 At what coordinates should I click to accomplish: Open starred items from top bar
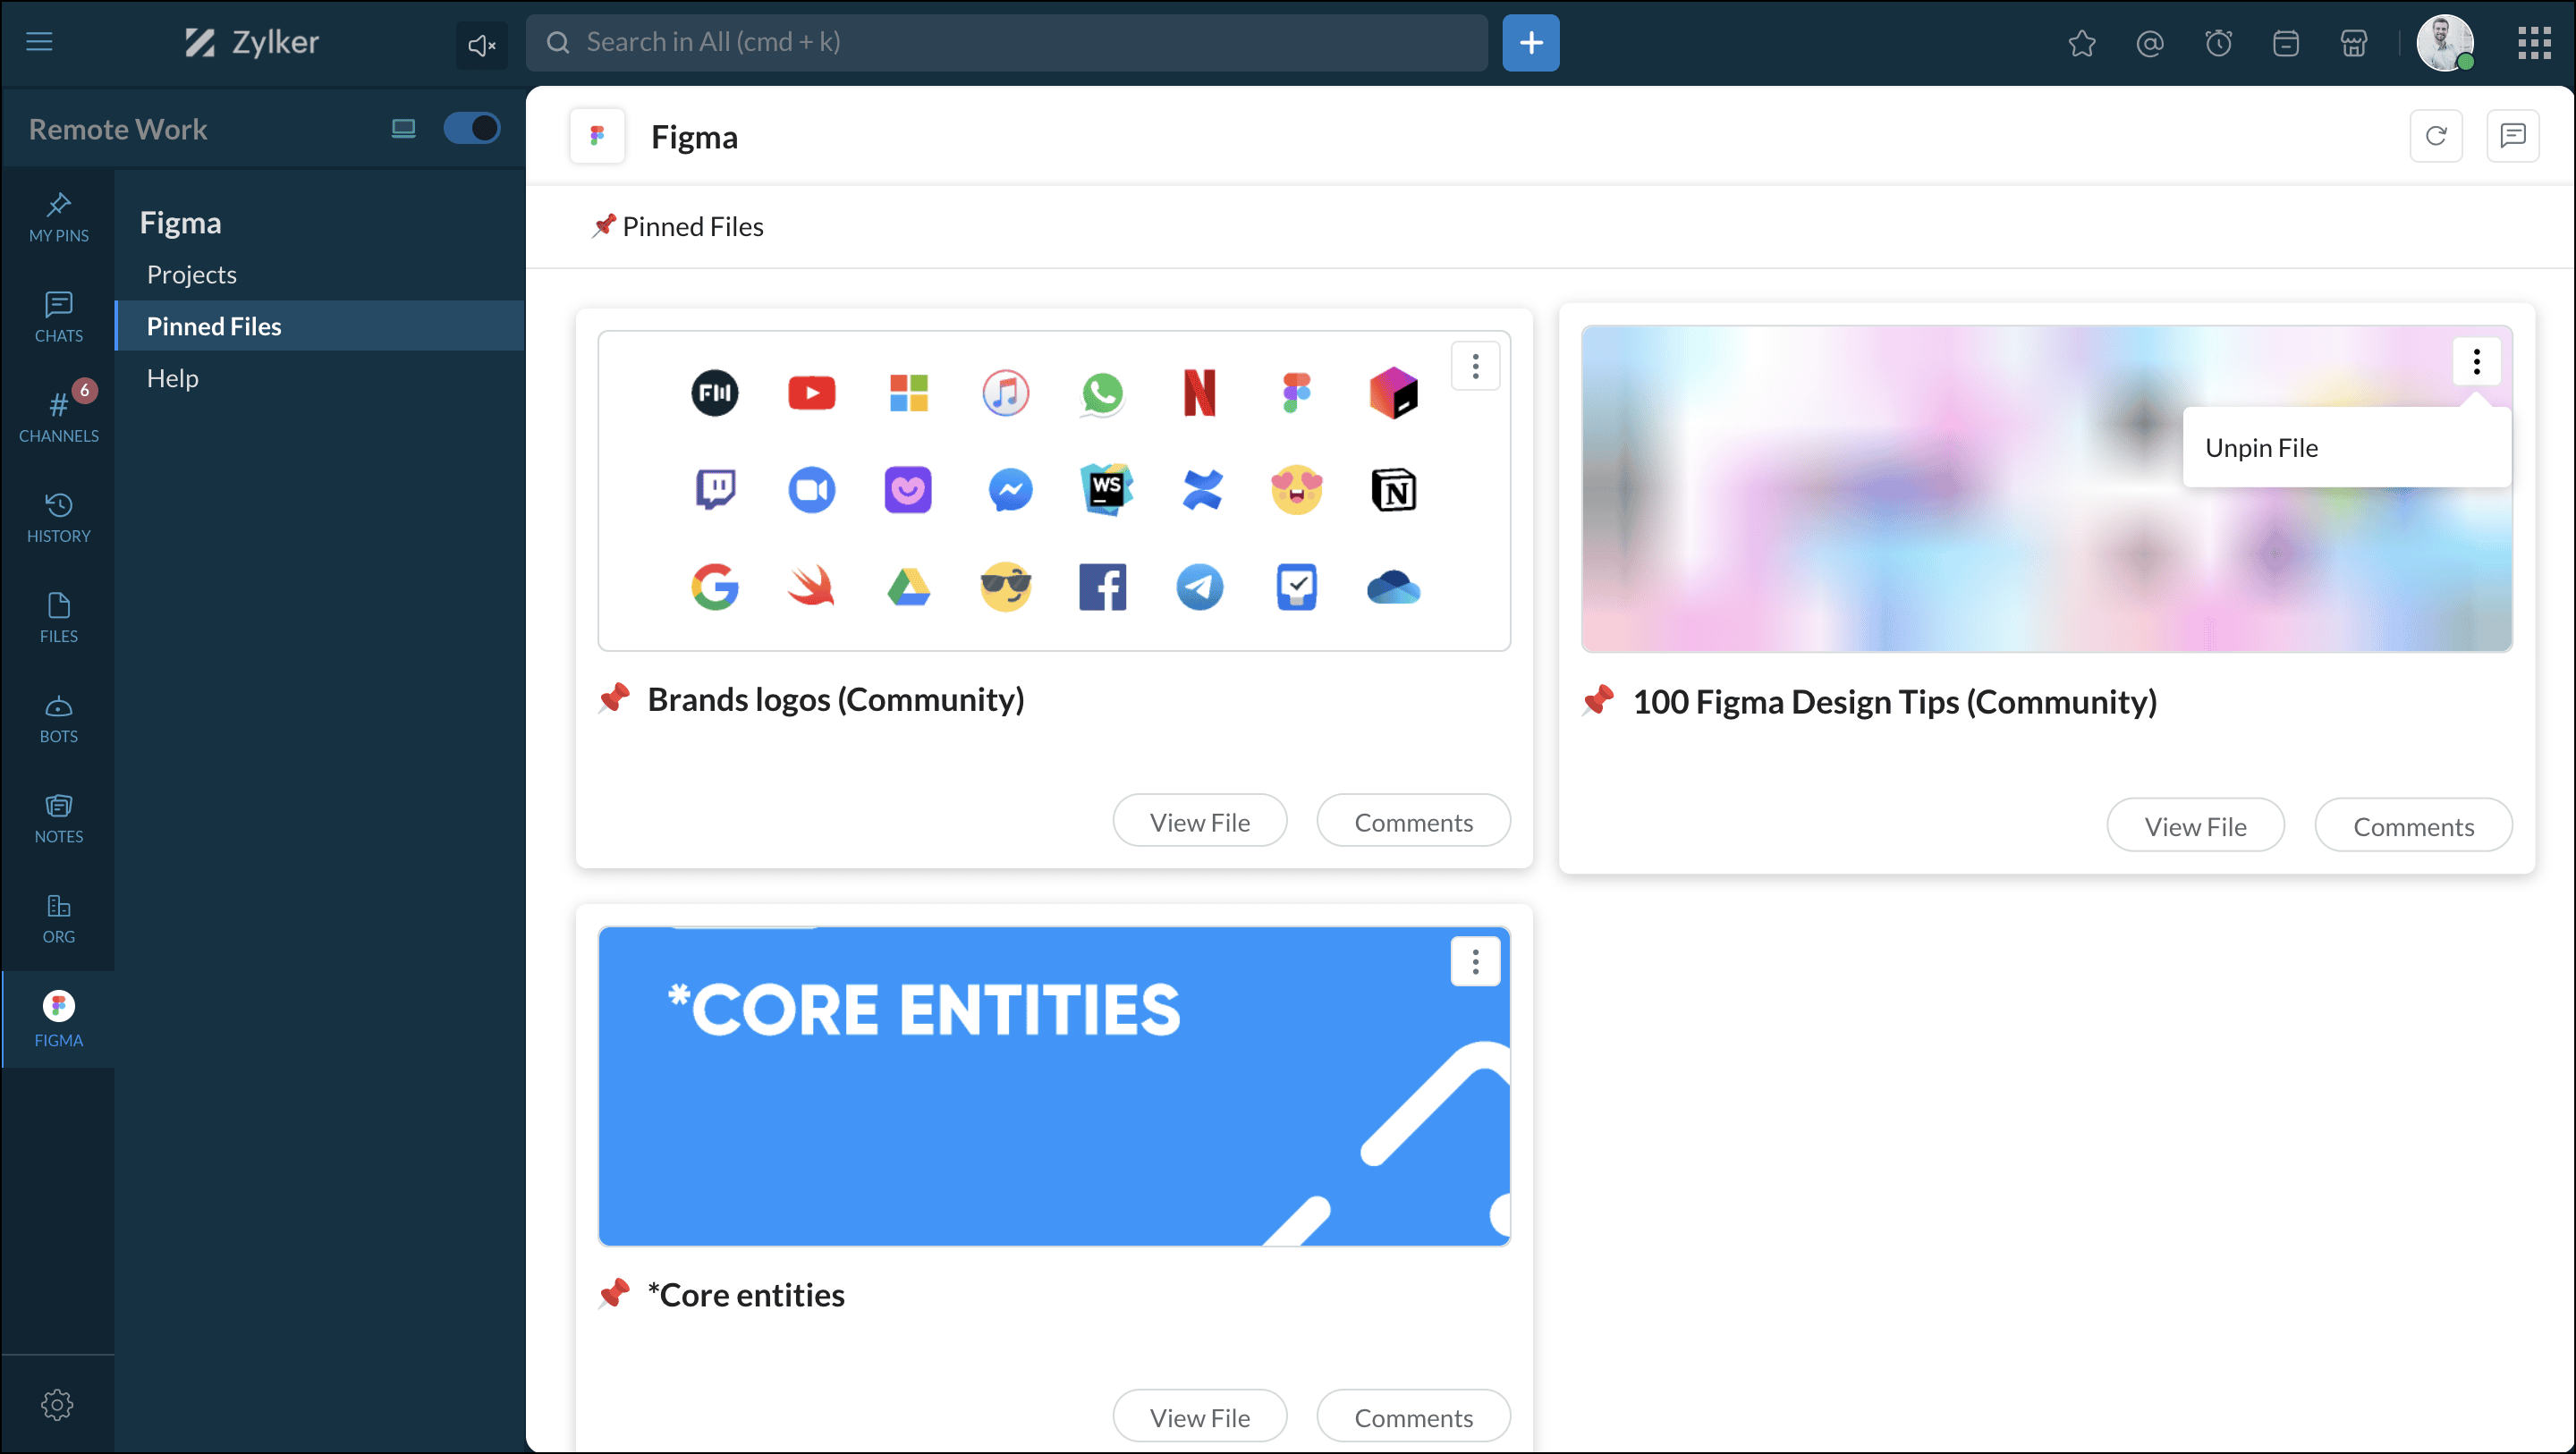click(x=2081, y=43)
